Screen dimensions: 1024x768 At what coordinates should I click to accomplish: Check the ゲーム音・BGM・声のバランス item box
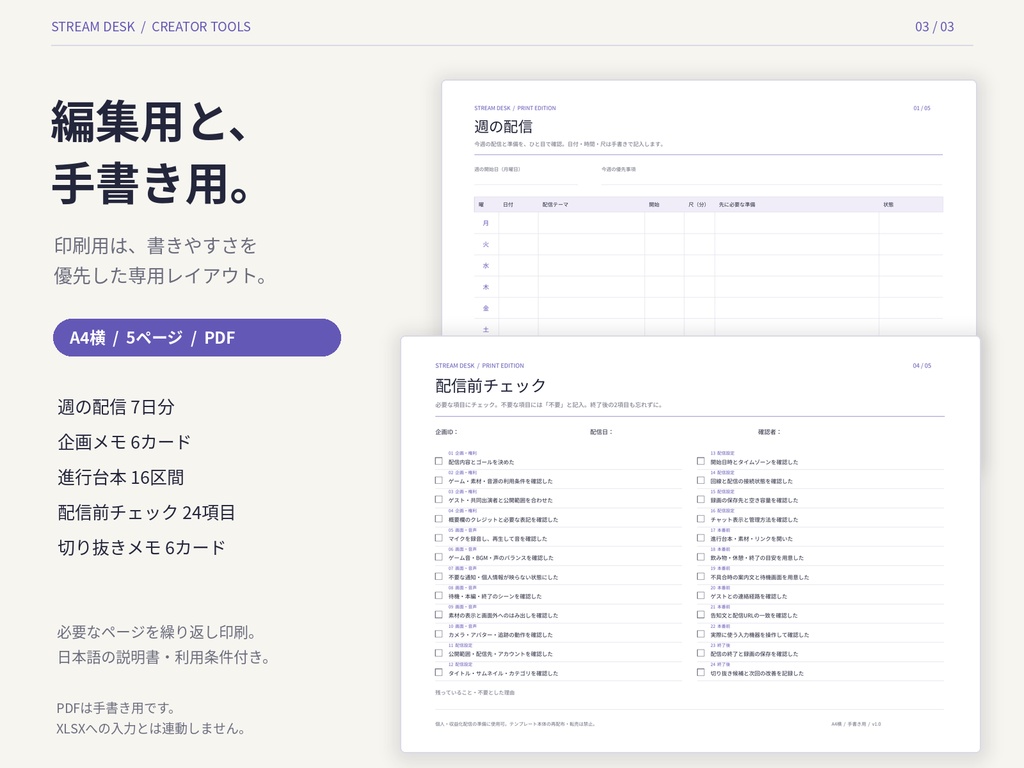[x=439, y=557]
